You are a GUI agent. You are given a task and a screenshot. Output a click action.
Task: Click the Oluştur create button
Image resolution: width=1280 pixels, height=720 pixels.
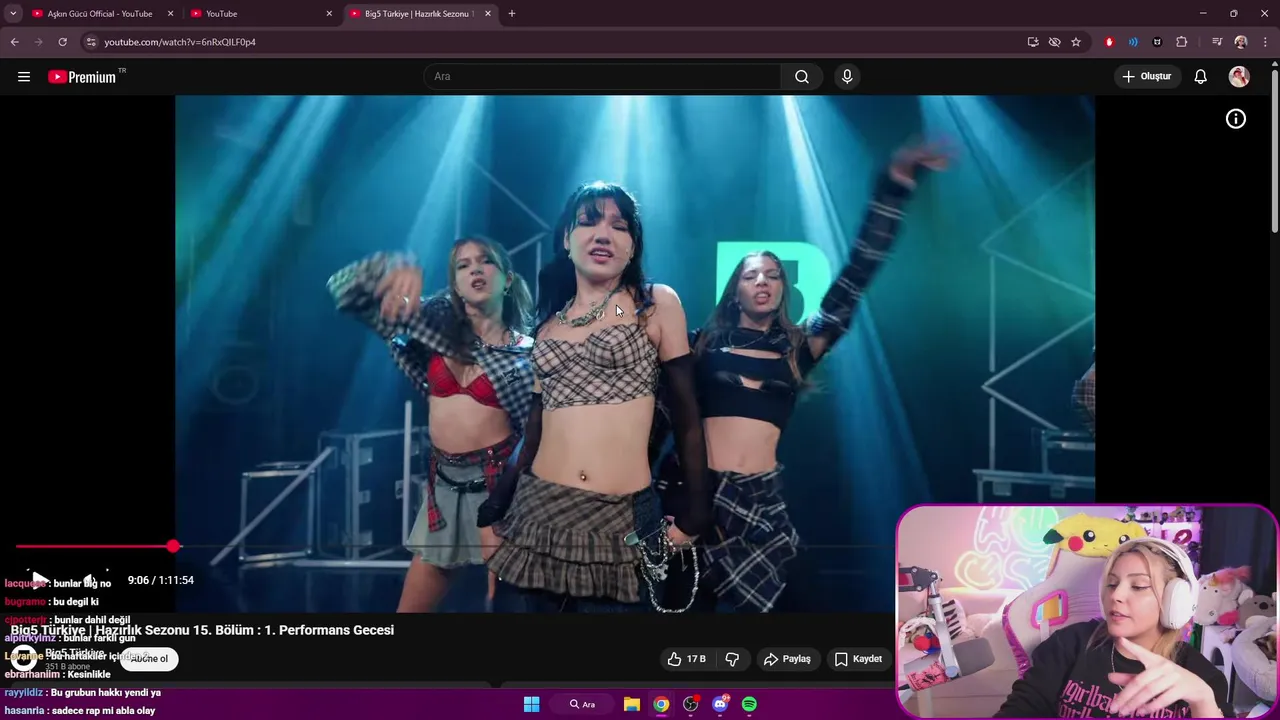click(x=1146, y=76)
